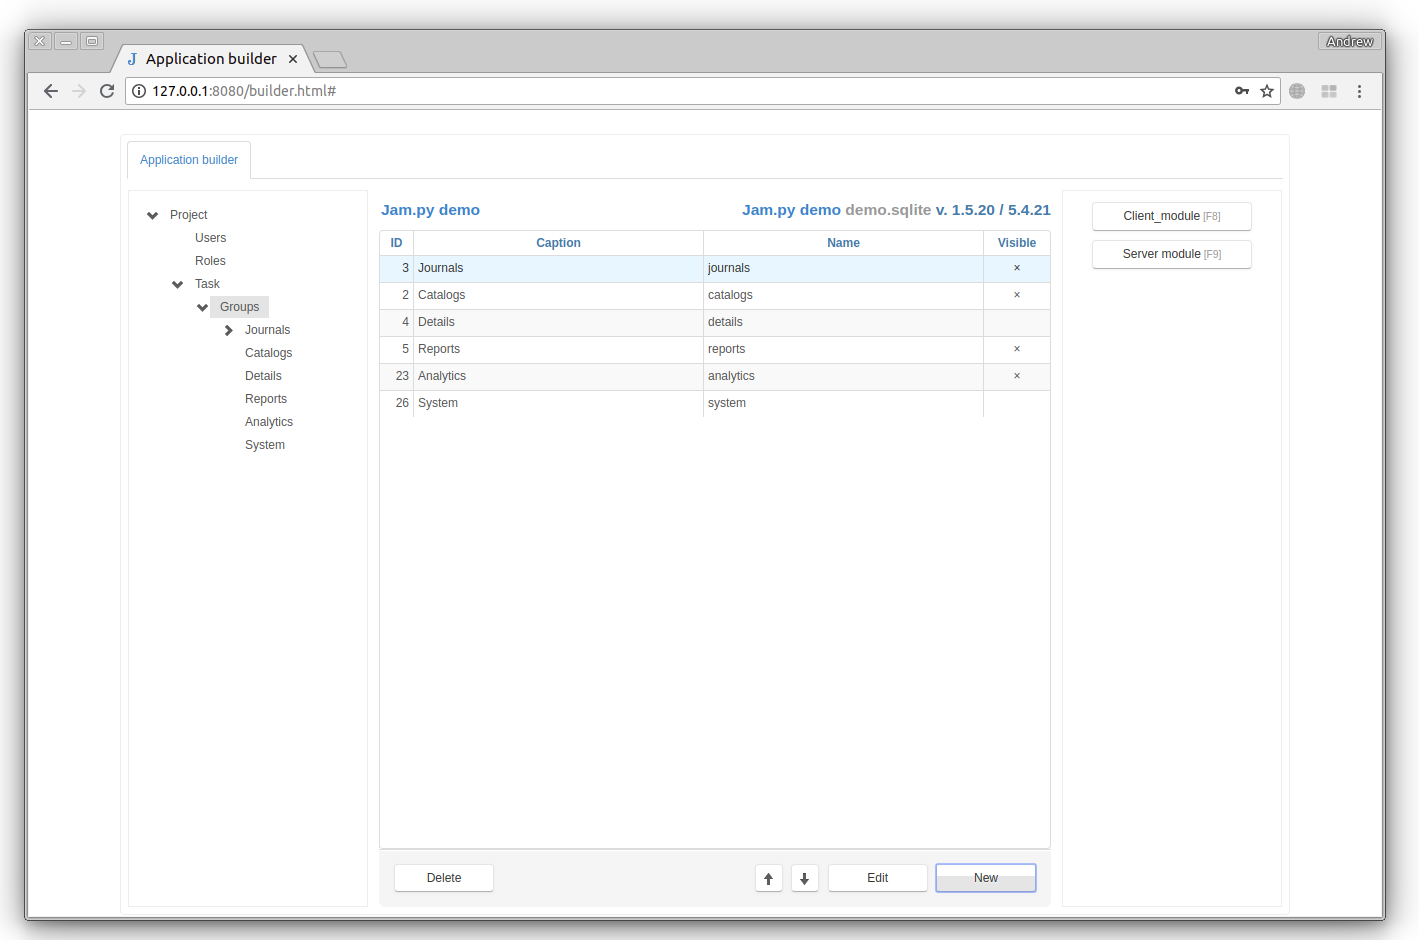Click the 'system' name cell

point(843,403)
